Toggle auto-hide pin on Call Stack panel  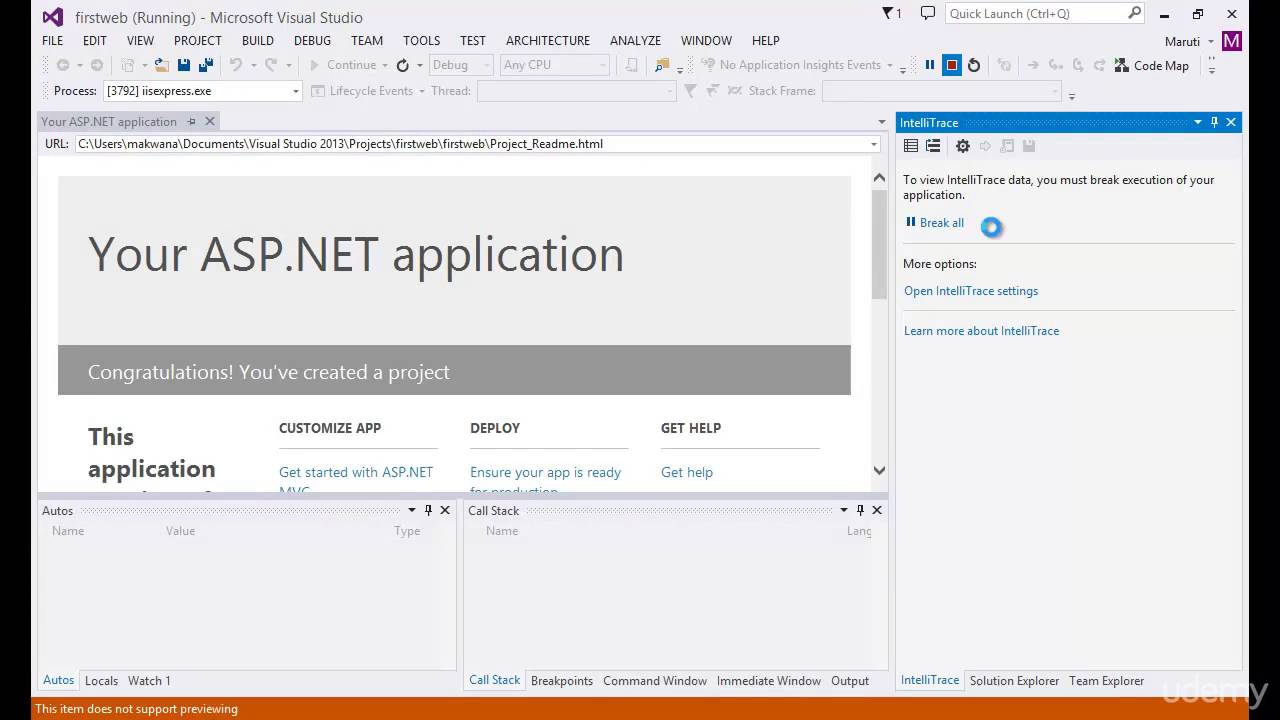click(860, 510)
